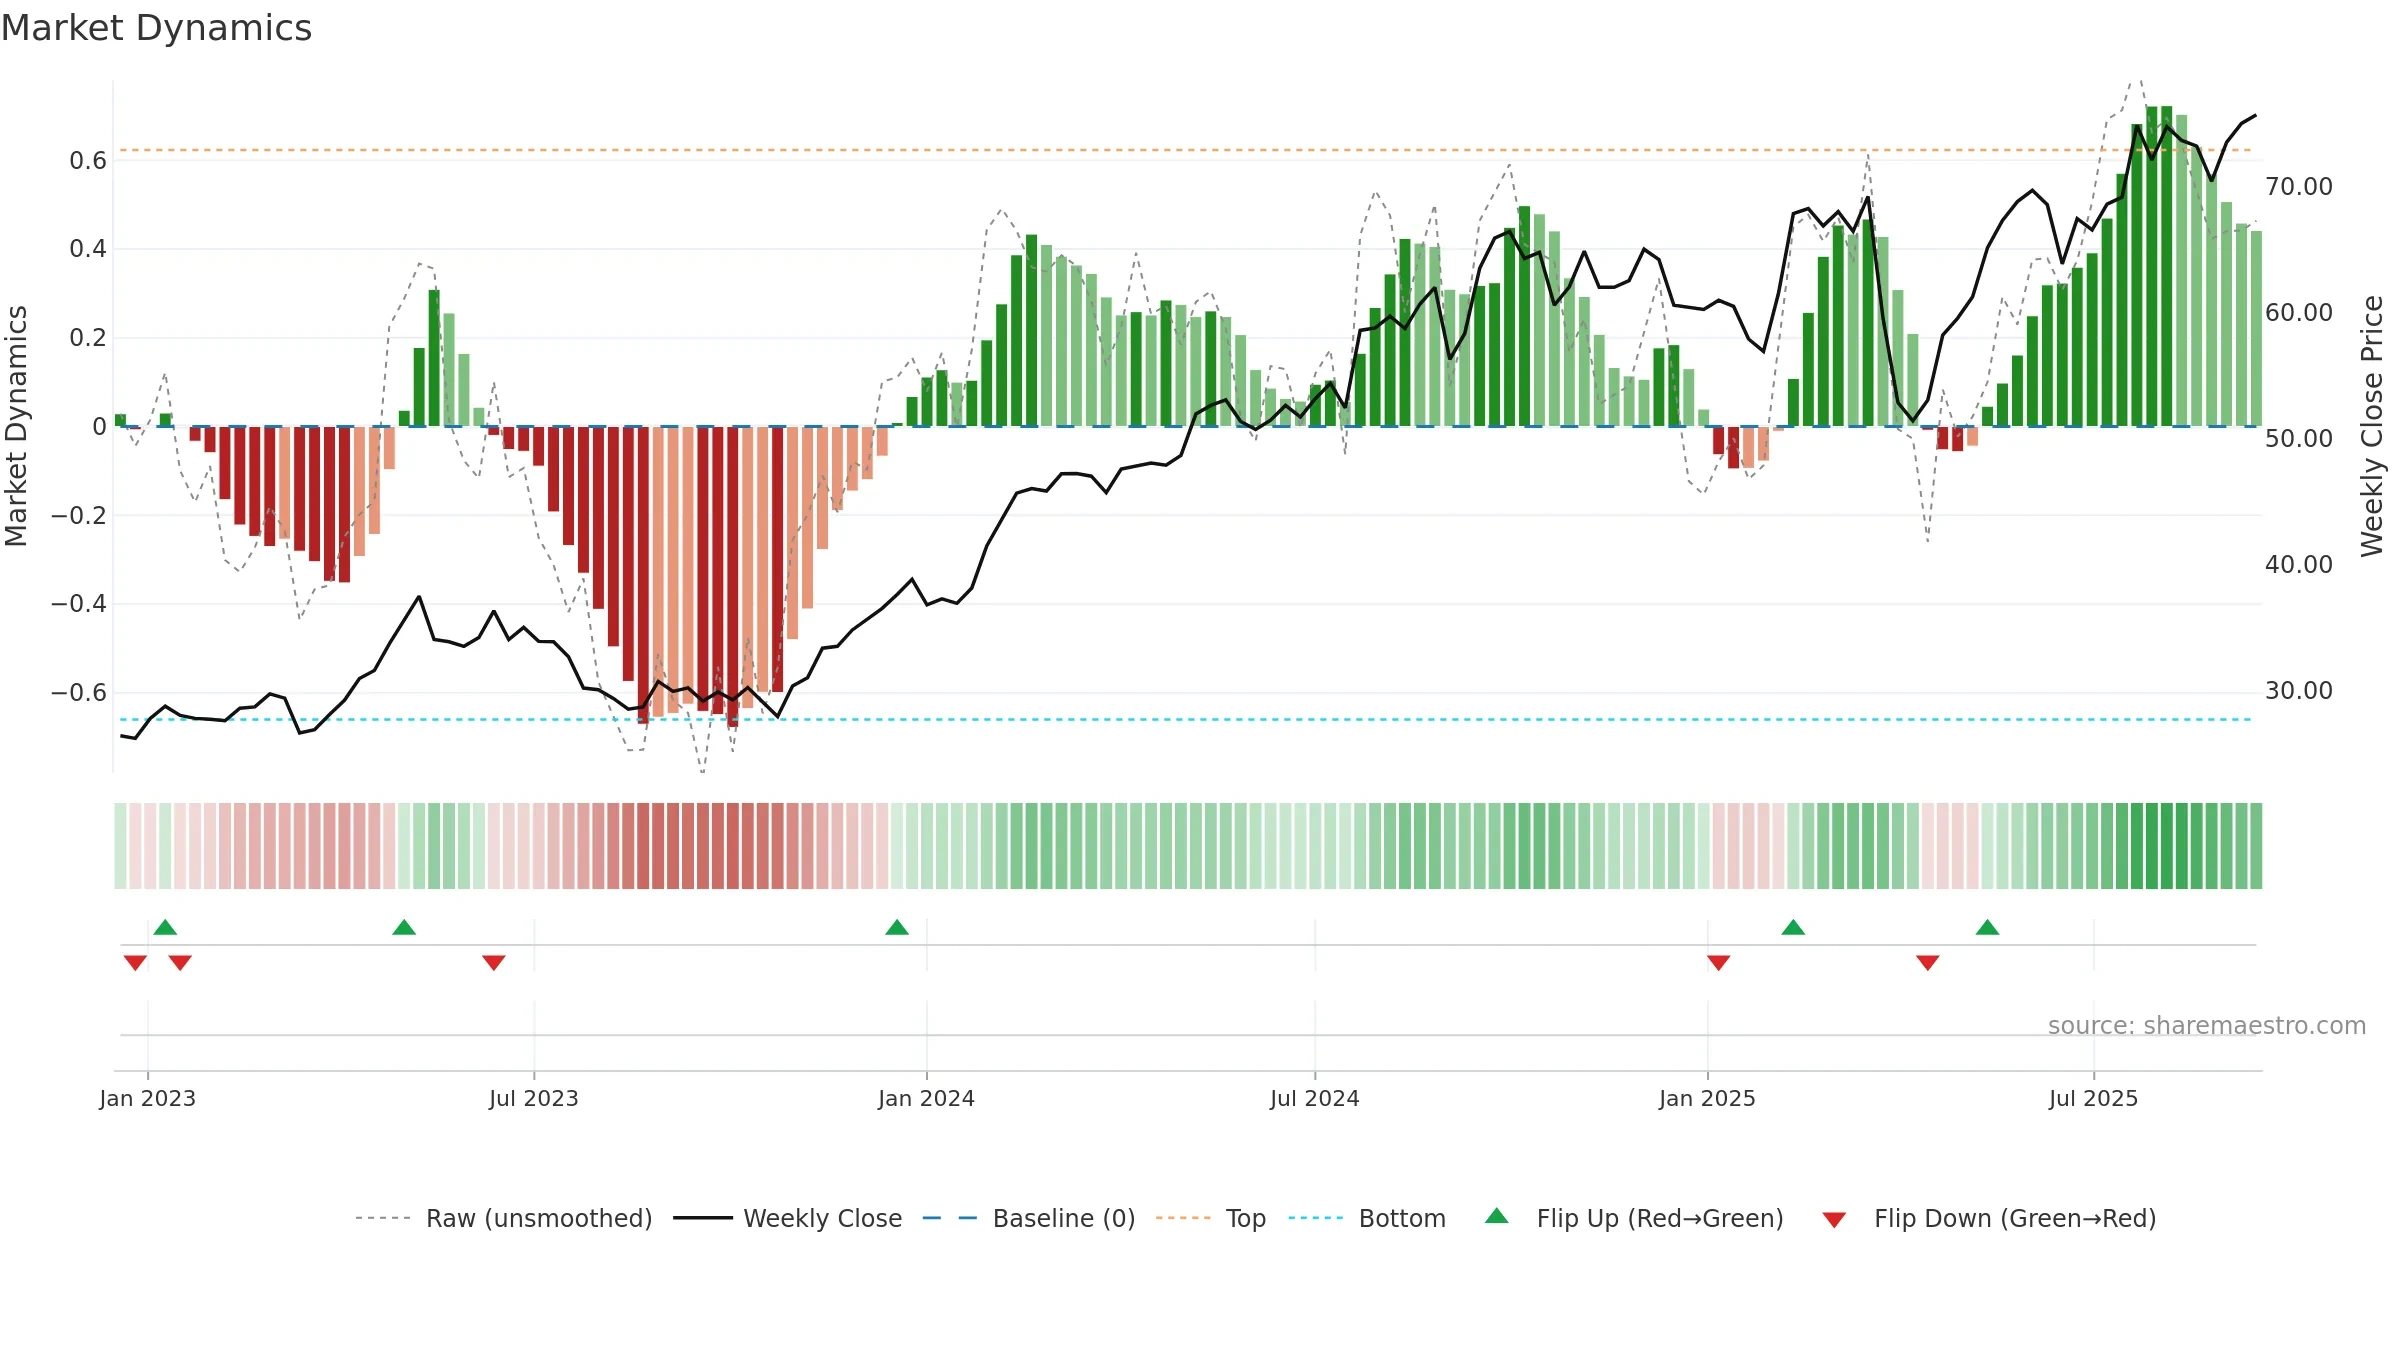Viewport: 2400px width, 1350px height.
Task: Click the rightmost light green bar
Action: point(2256,329)
